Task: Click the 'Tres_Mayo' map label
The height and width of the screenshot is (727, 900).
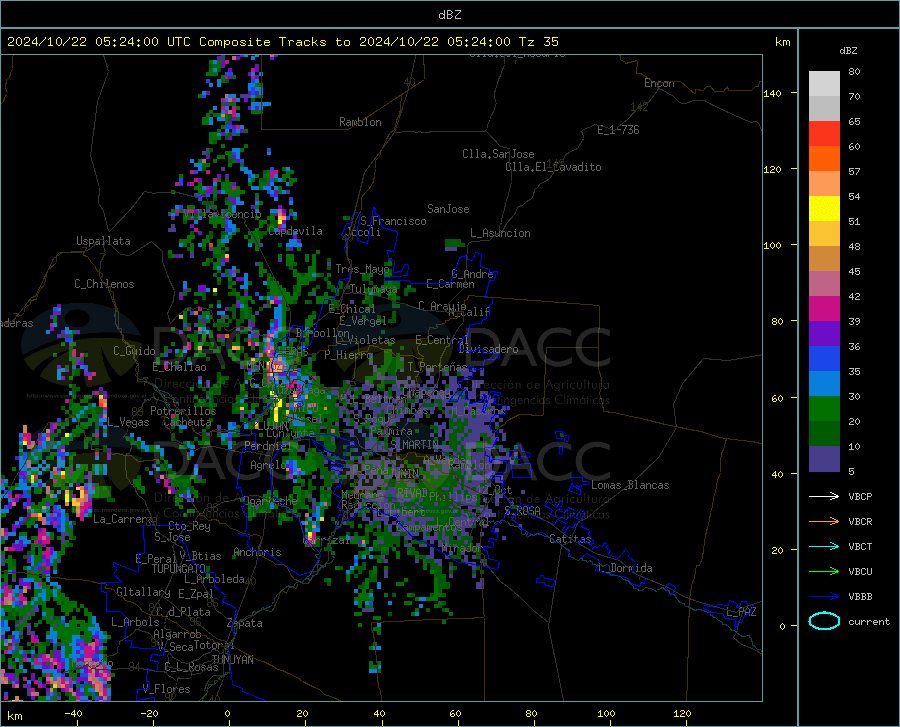Action: point(362,269)
